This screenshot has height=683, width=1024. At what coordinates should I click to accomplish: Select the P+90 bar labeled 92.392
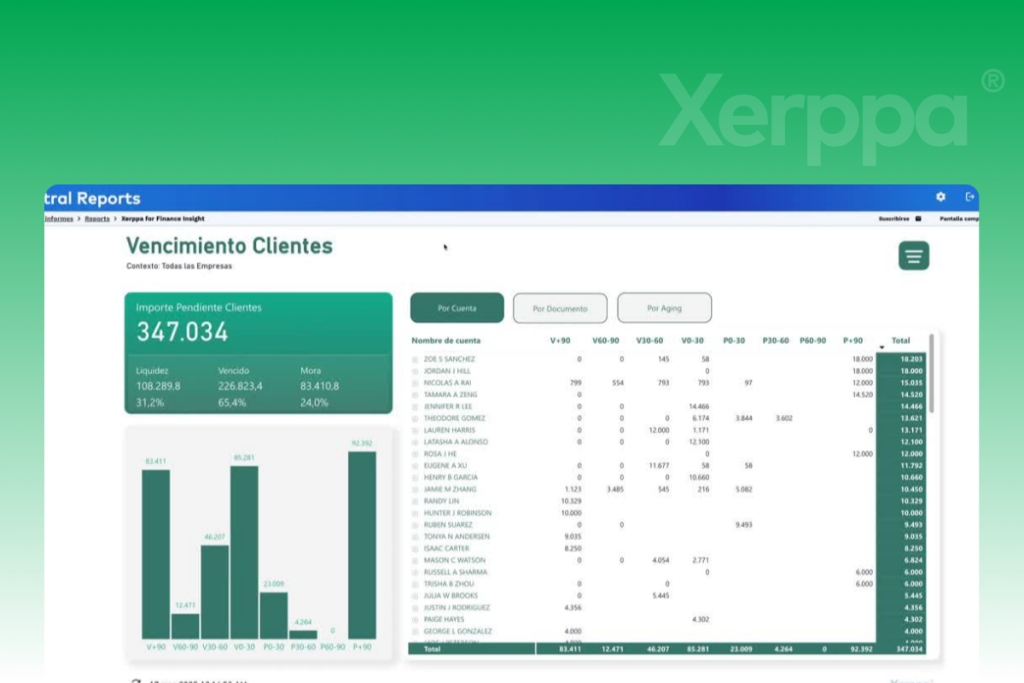click(362, 545)
